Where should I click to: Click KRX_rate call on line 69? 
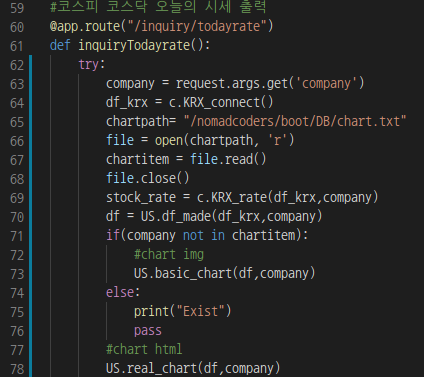pyautogui.click(x=239, y=197)
